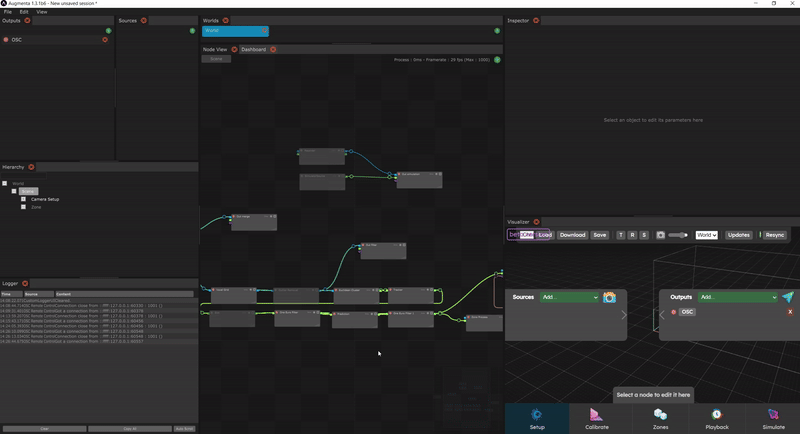Remove the World item with its orange icon
800x434 pixels.
pos(264,31)
